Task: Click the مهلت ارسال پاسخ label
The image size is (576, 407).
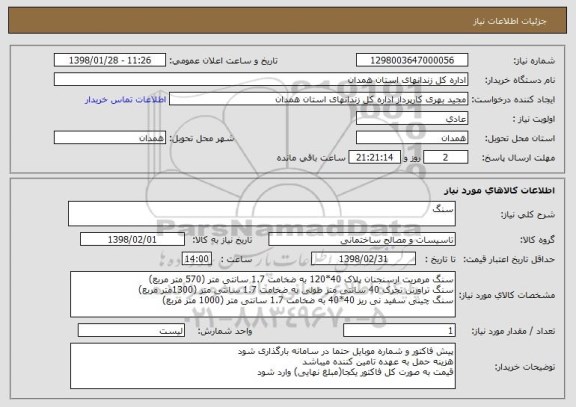Action: point(518,158)
